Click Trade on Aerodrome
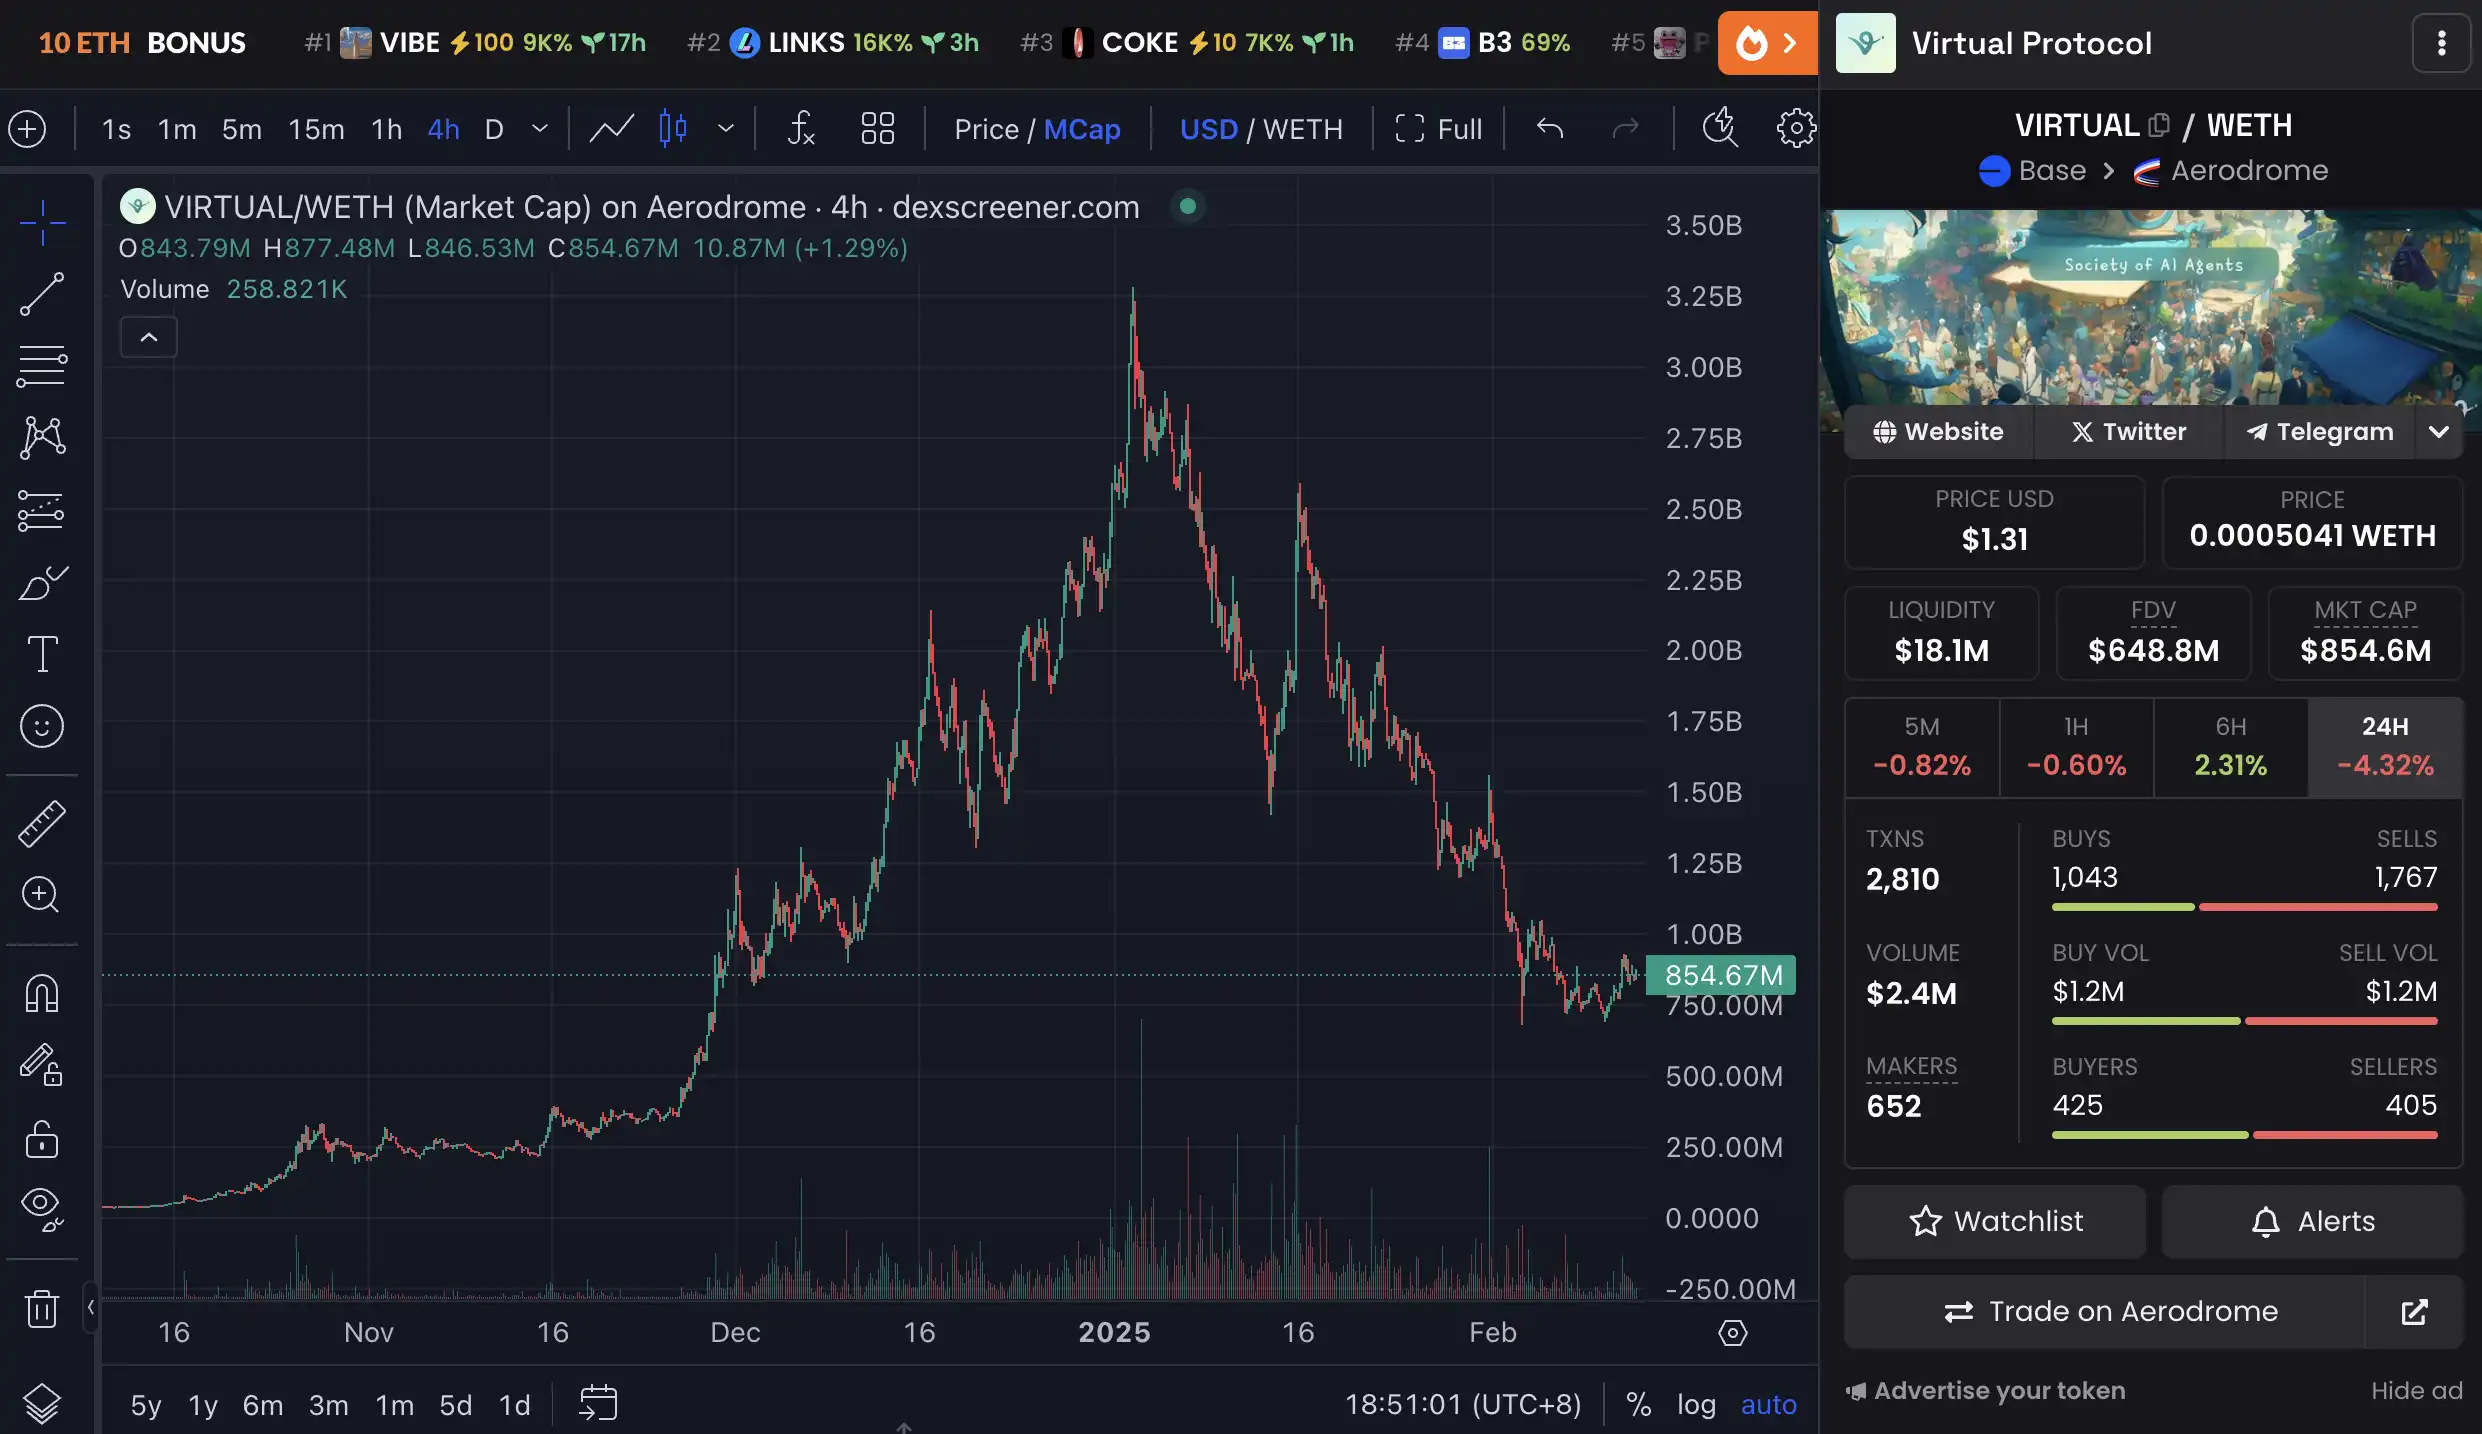 point(2108,1311)
